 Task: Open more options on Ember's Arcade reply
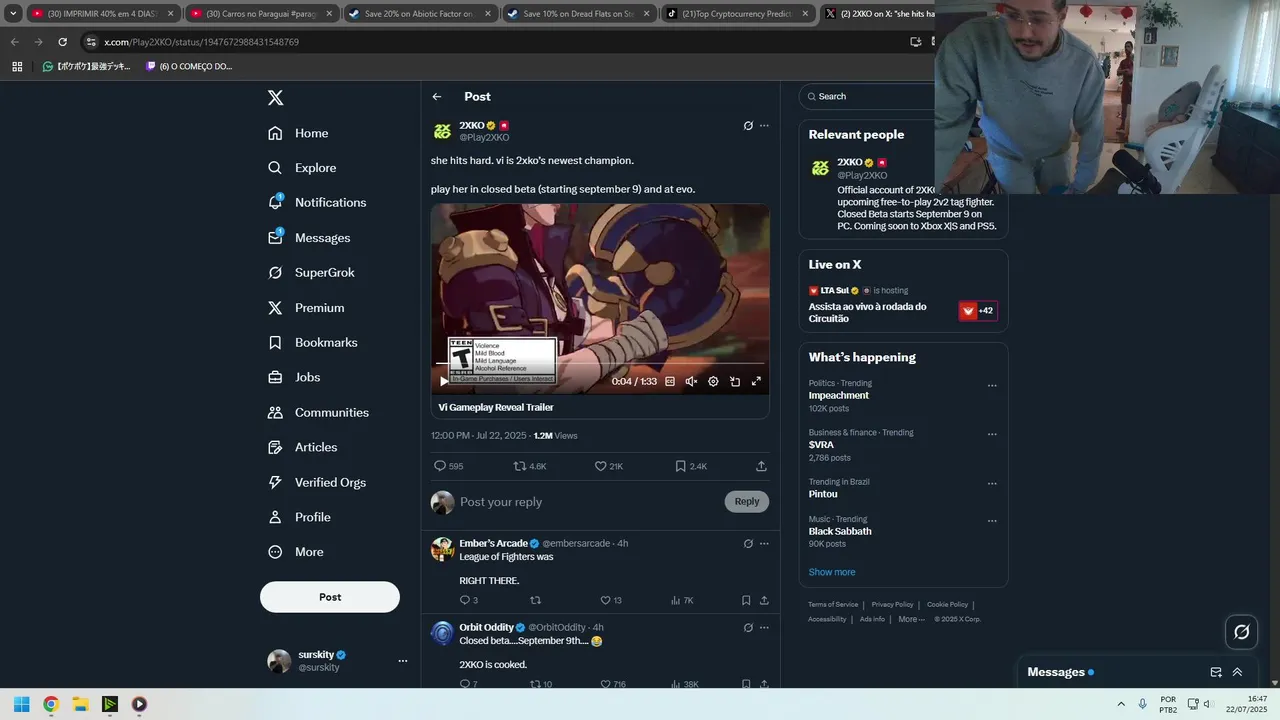coord(764,544)
